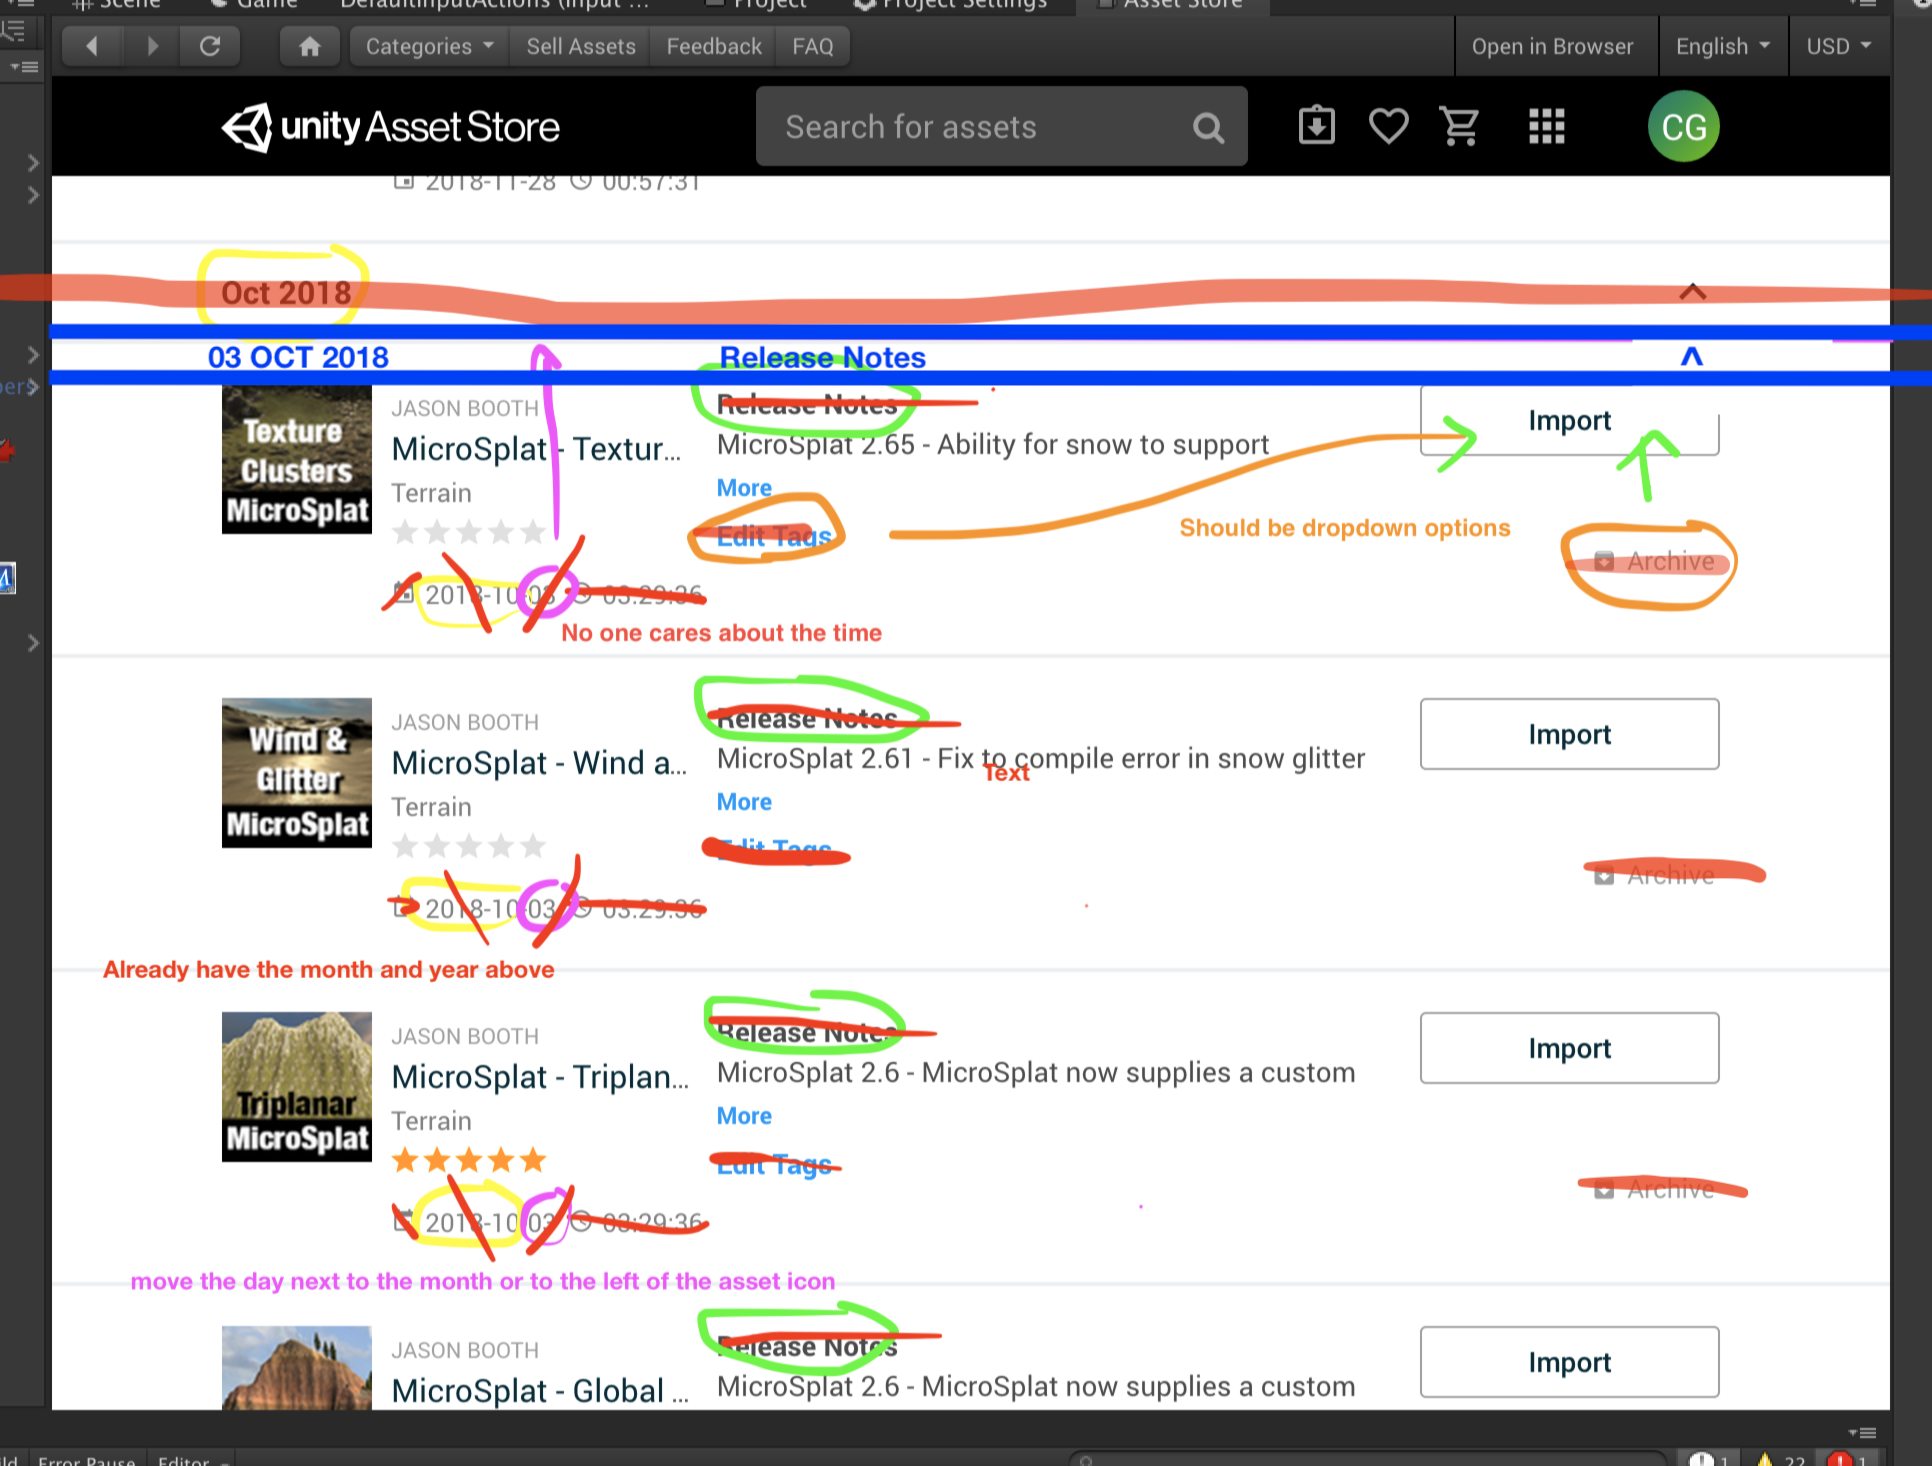Open the shopping cart
The width and height of the screenshot is (1932, 1466).
[1460, 127]
